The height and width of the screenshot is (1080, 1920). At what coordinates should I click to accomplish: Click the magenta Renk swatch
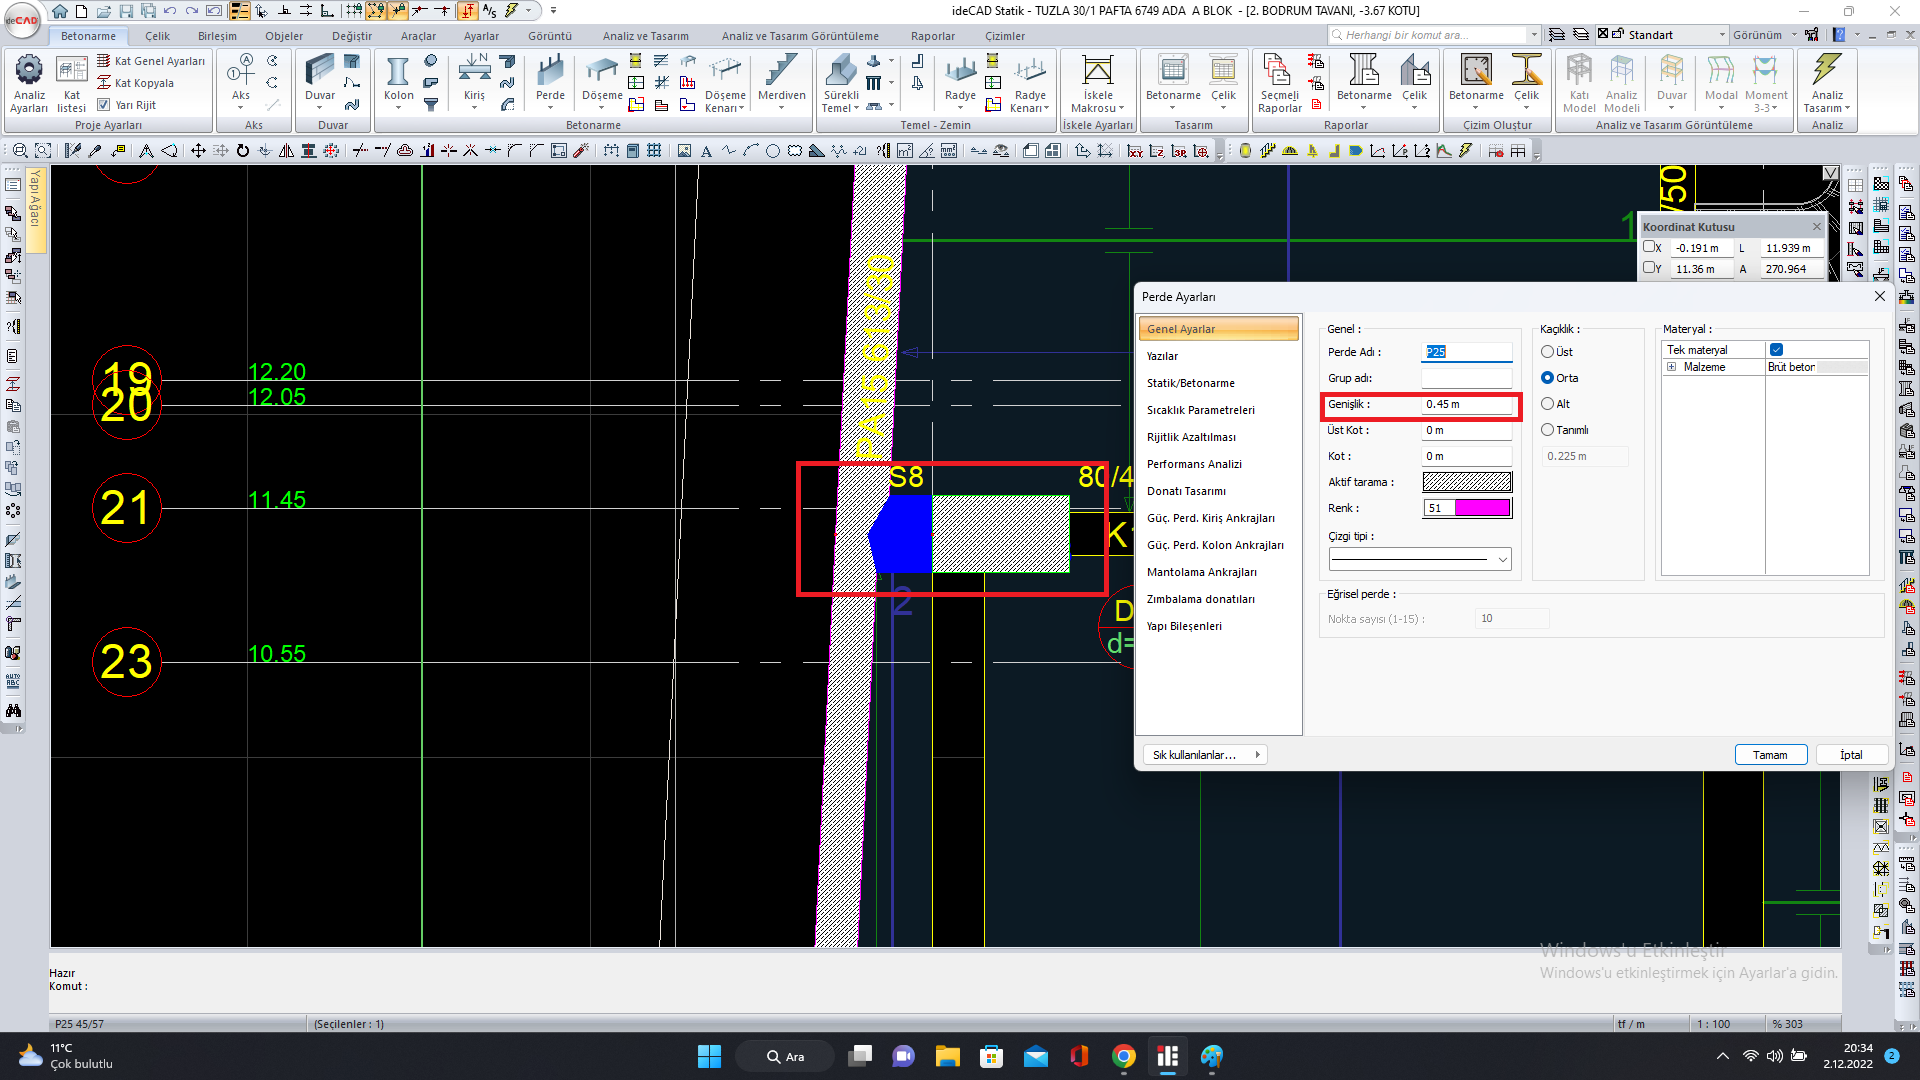pyautogui.click(x=1481, y=508)
